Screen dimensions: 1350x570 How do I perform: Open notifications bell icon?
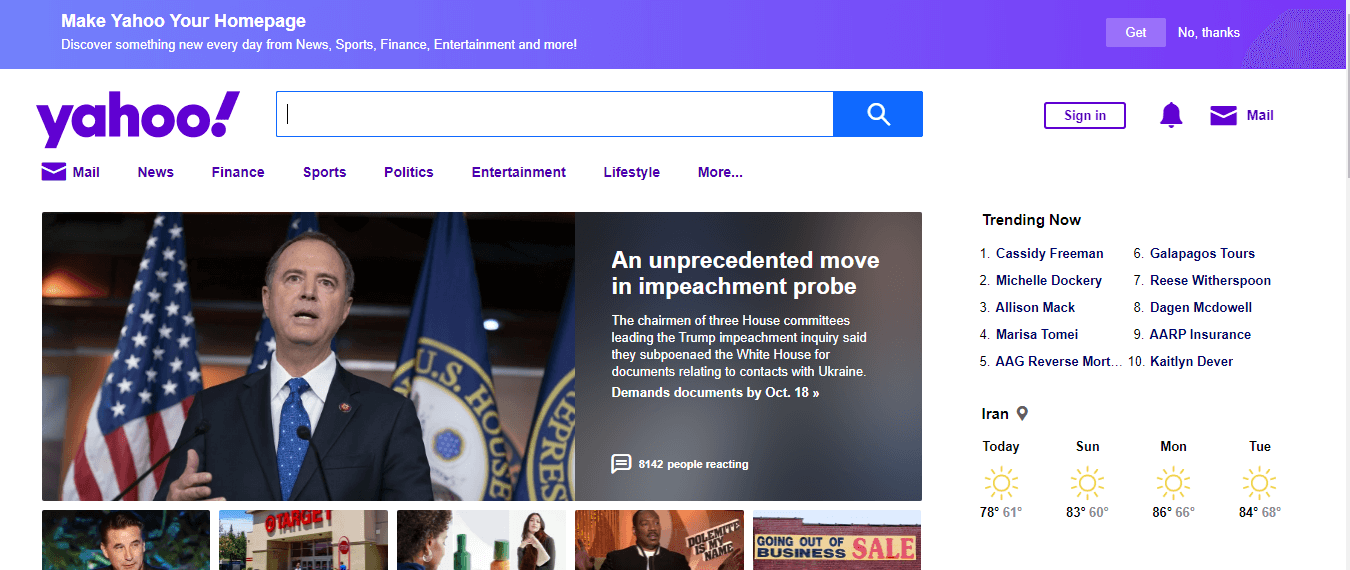tap(1171, 115)
